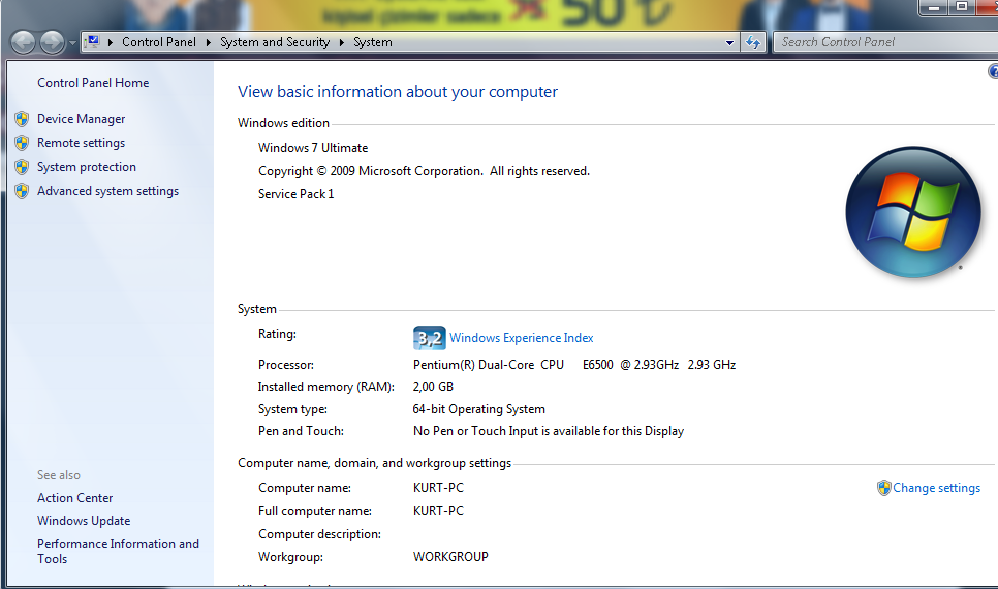
Task: Click the Back navigation arrow button
Action: [23, 43]
